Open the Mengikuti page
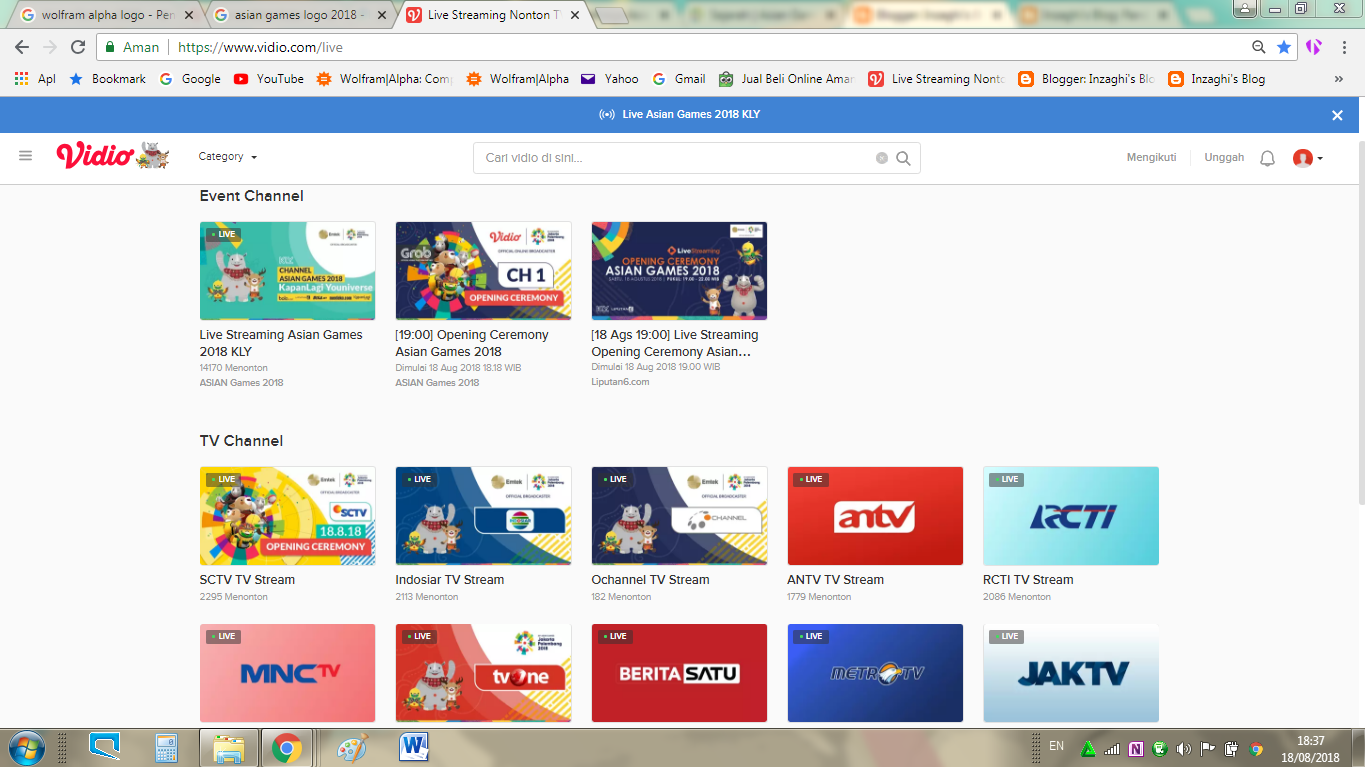 tap(1151, 157)
